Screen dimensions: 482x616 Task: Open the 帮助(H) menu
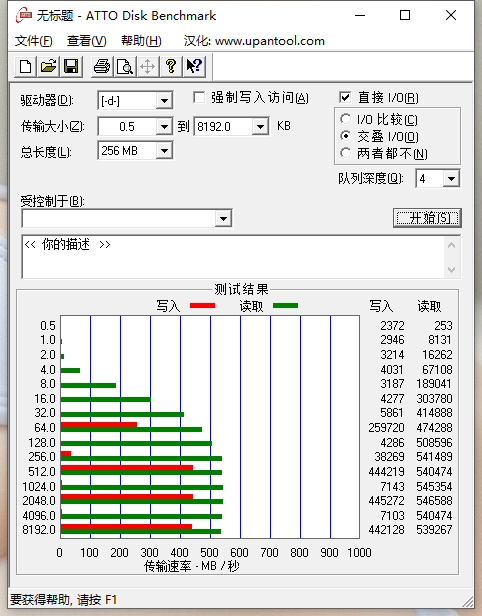pyautogui.click(x=141, y=41)
